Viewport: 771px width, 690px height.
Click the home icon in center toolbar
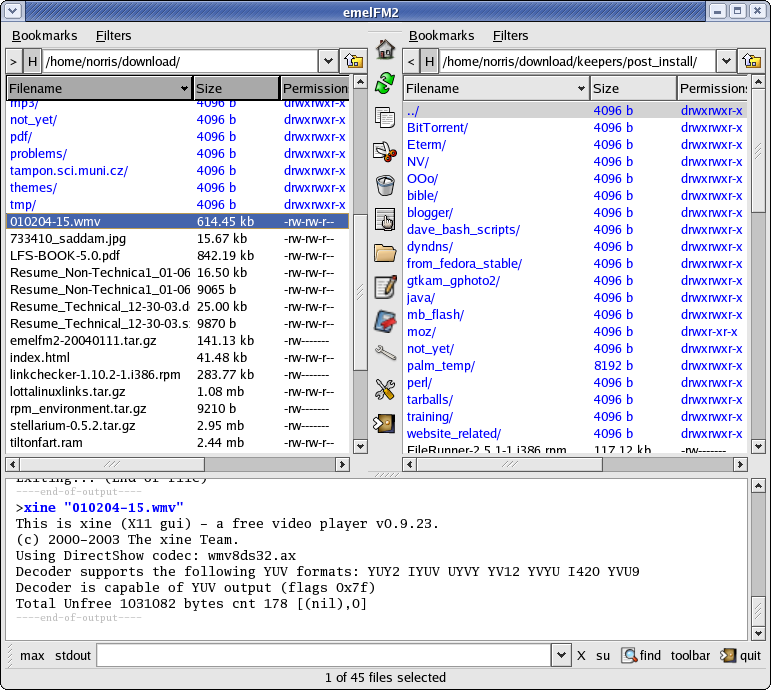pos(385,49)
